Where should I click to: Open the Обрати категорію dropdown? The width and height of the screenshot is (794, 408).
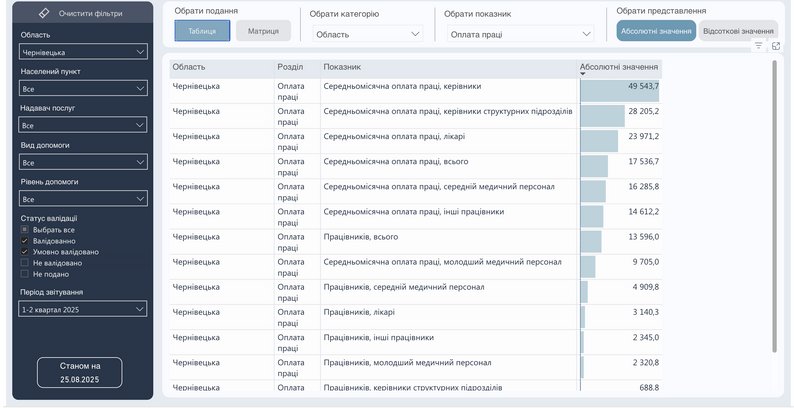tap(368, 34)
